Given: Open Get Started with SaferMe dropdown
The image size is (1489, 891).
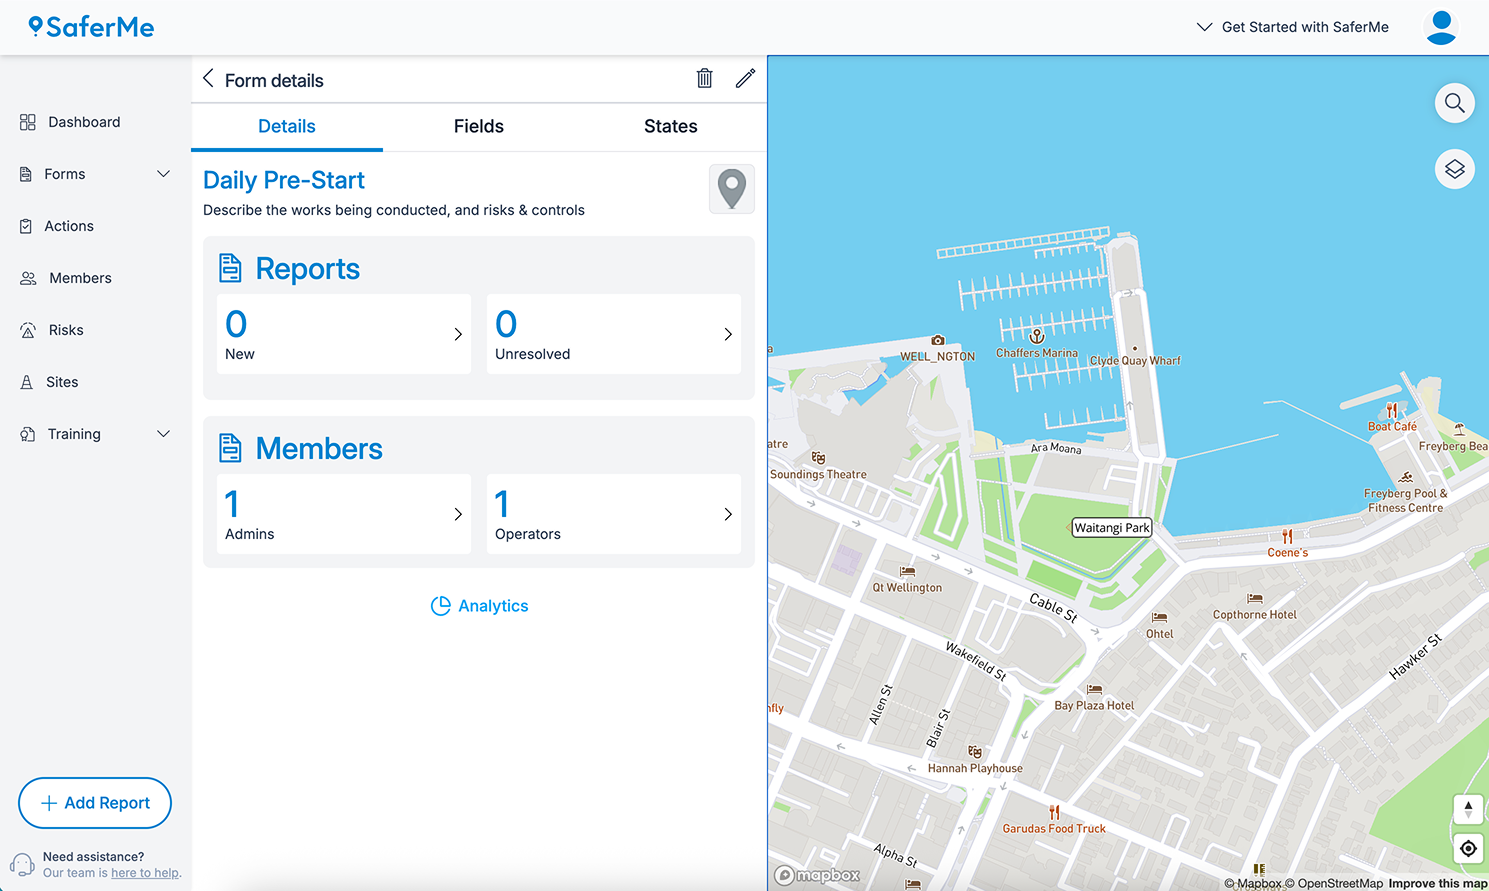Looking at the screenshot, I should pos(1292,27).
